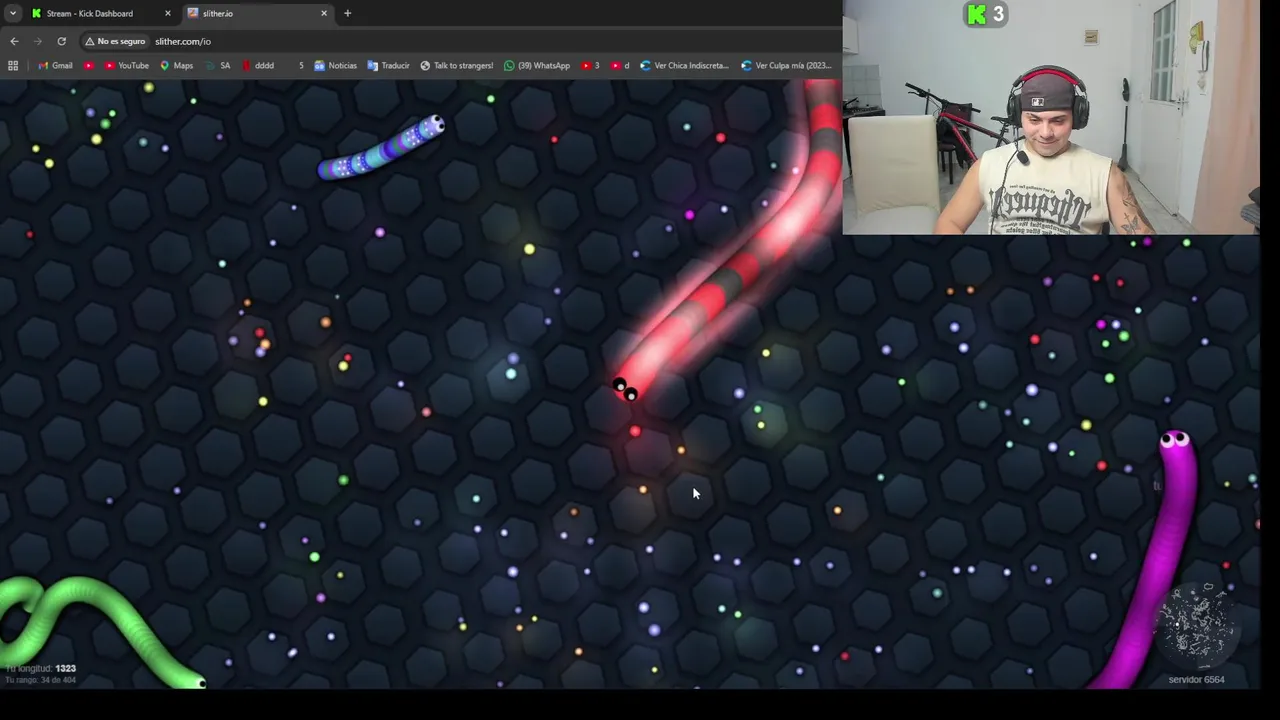
Task: Click the 'servidor 6564' label
Action: click(1196, 679)
